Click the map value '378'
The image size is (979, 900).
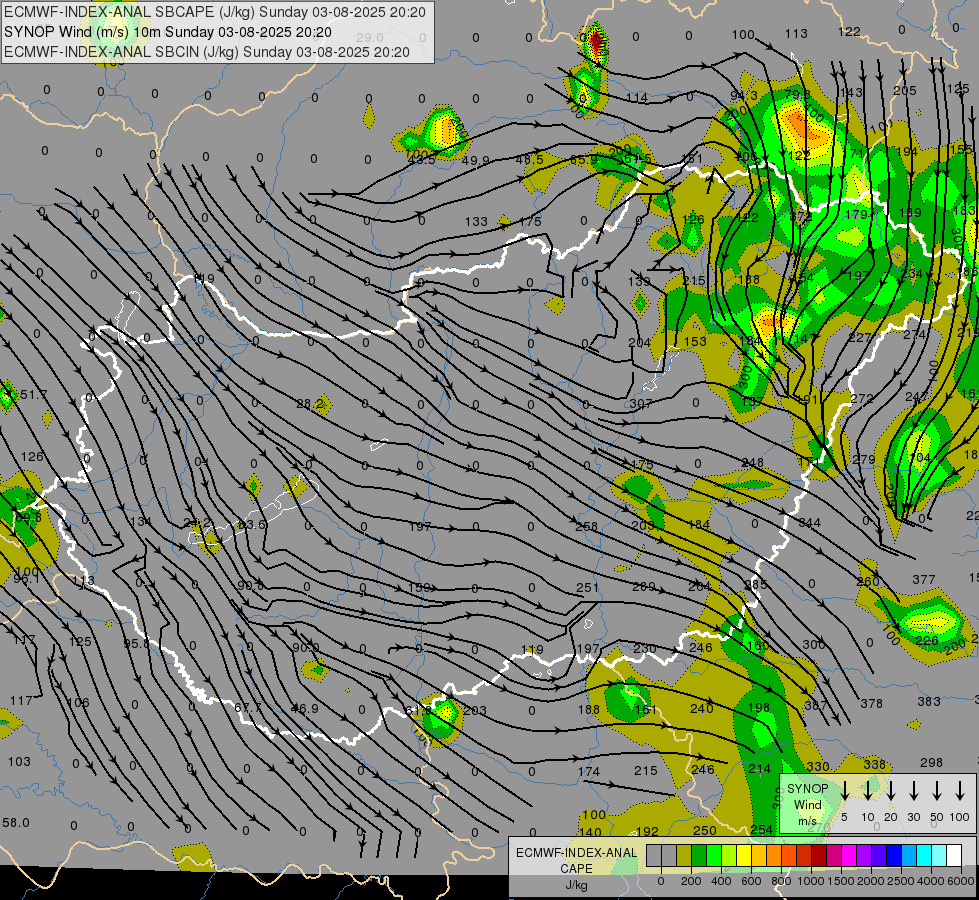click(x=872, y=703)
